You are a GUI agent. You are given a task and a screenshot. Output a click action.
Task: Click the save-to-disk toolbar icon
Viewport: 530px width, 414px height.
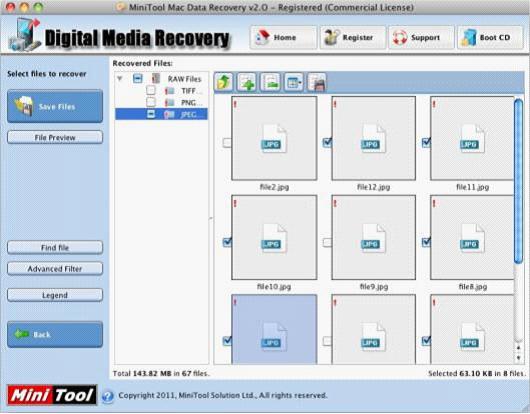coord(317,82)
